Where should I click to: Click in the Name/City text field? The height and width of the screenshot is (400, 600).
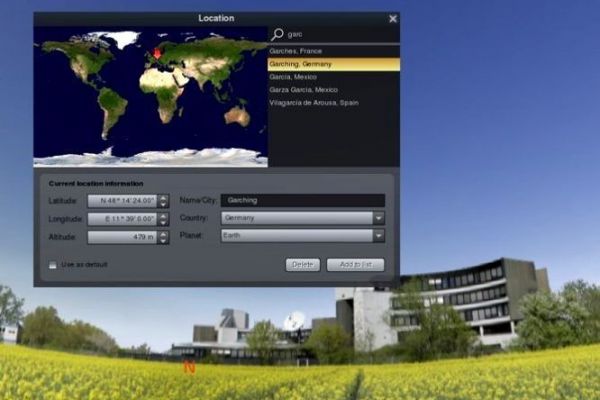tap(301, 200)
